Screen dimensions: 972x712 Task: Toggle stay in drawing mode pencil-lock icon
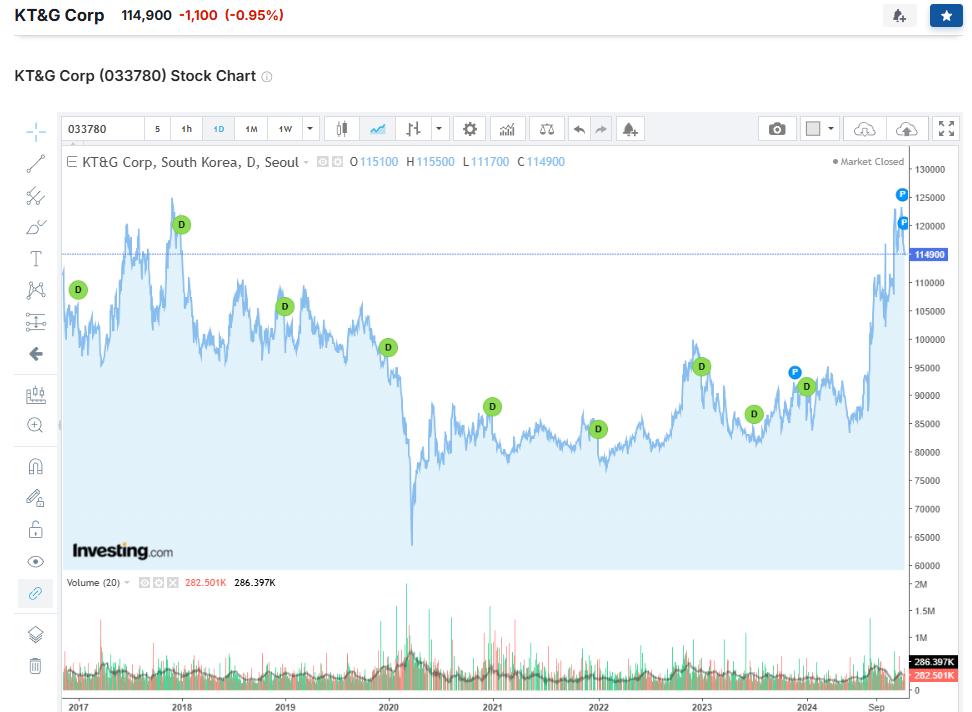point(36,498)
